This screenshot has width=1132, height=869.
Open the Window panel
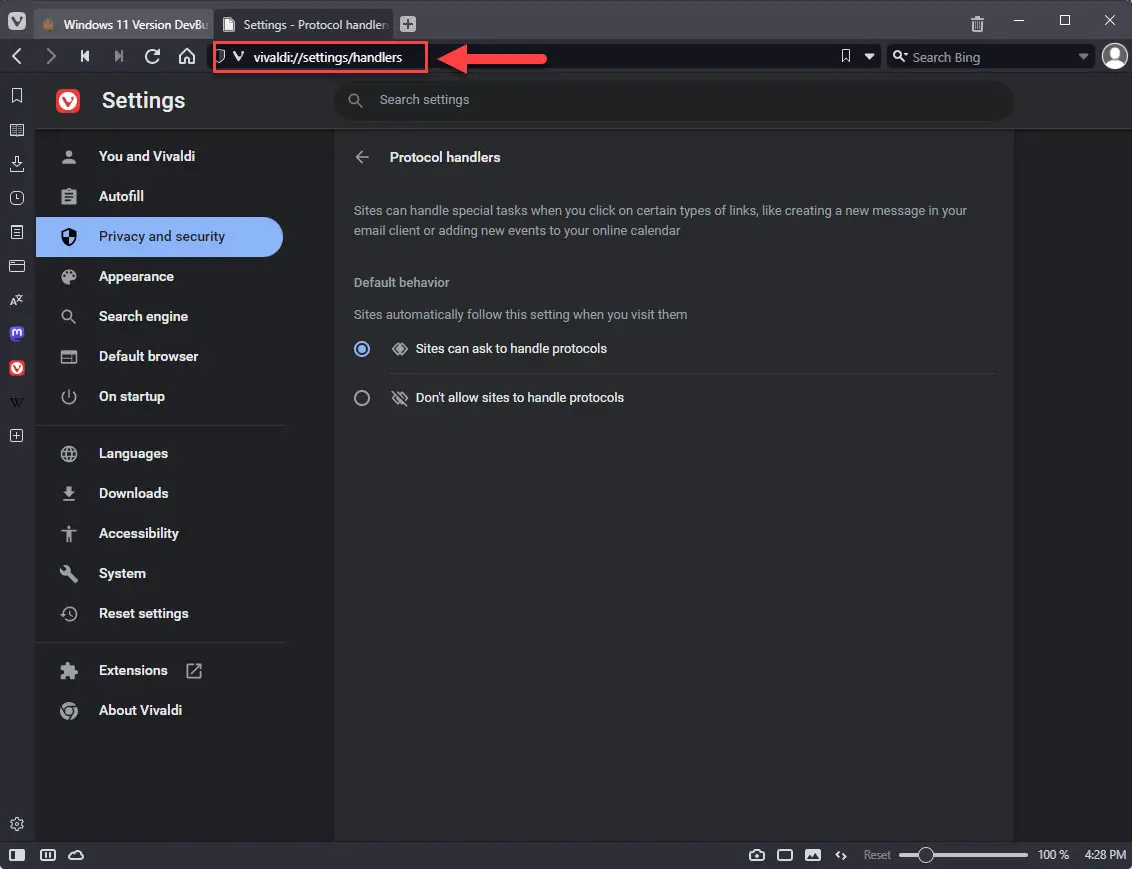(17, 266)
